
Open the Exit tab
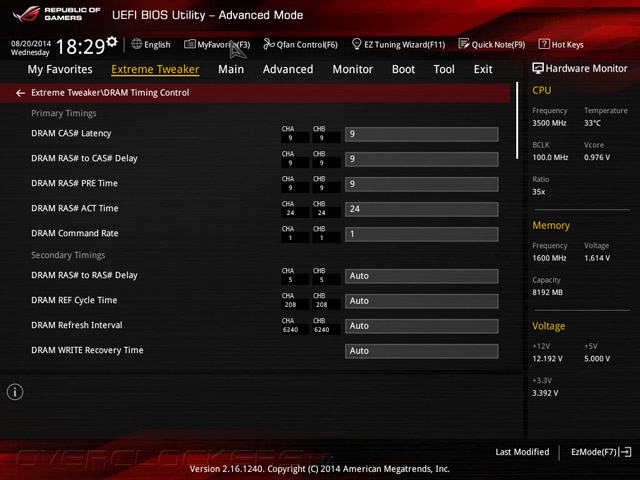(x=483, y=69)
